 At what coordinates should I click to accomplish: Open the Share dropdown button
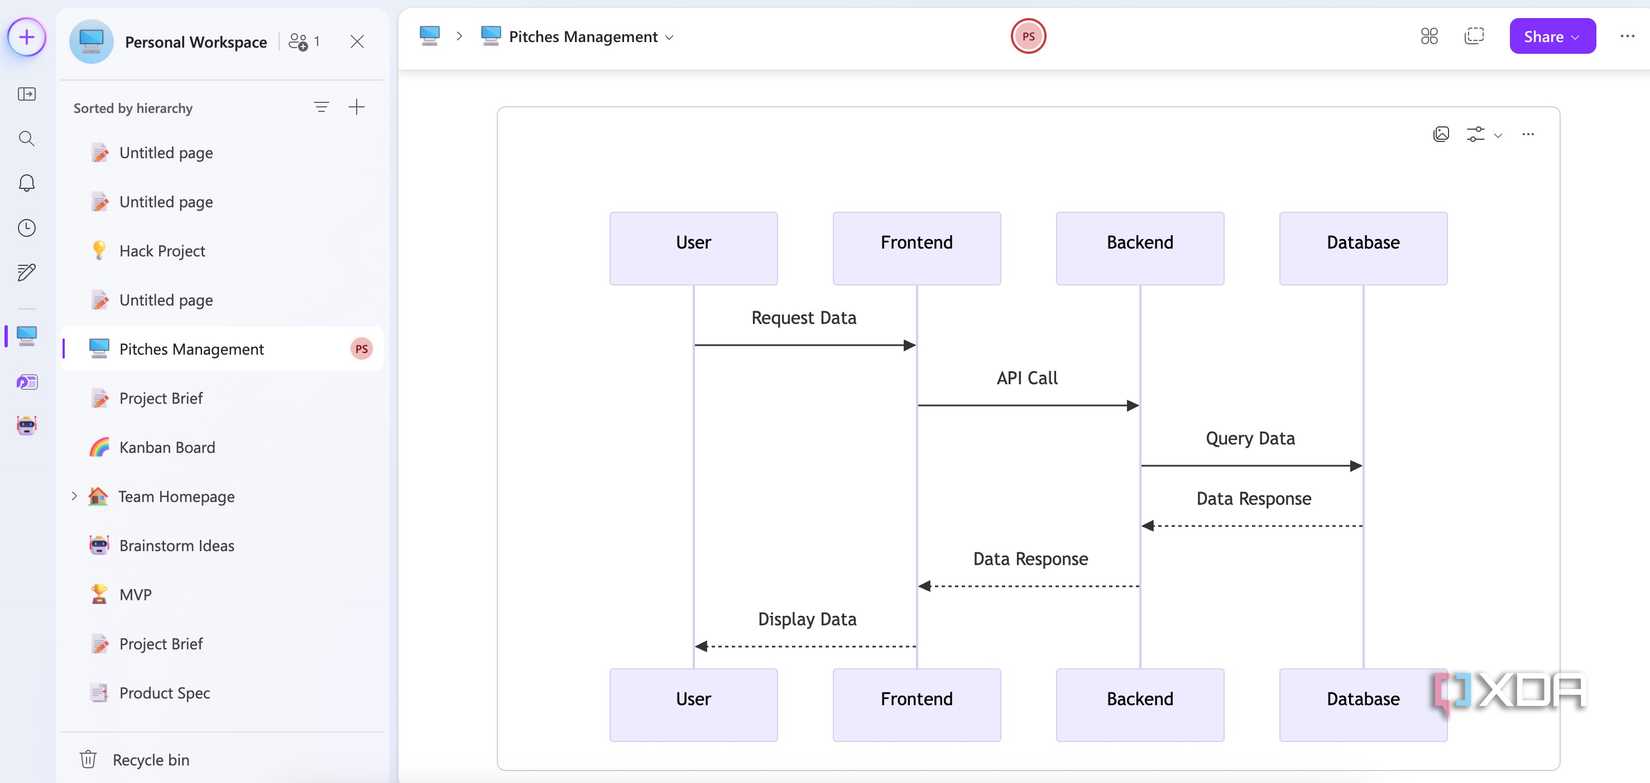(x=1552, y=37)
